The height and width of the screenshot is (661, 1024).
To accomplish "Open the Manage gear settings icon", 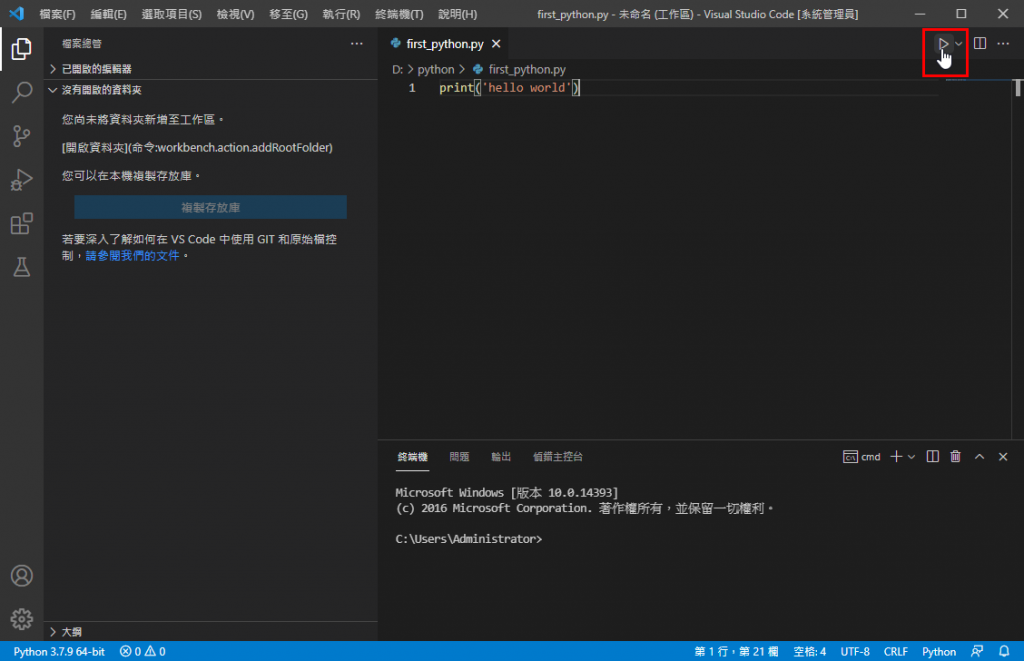I will tap(22, 619).
